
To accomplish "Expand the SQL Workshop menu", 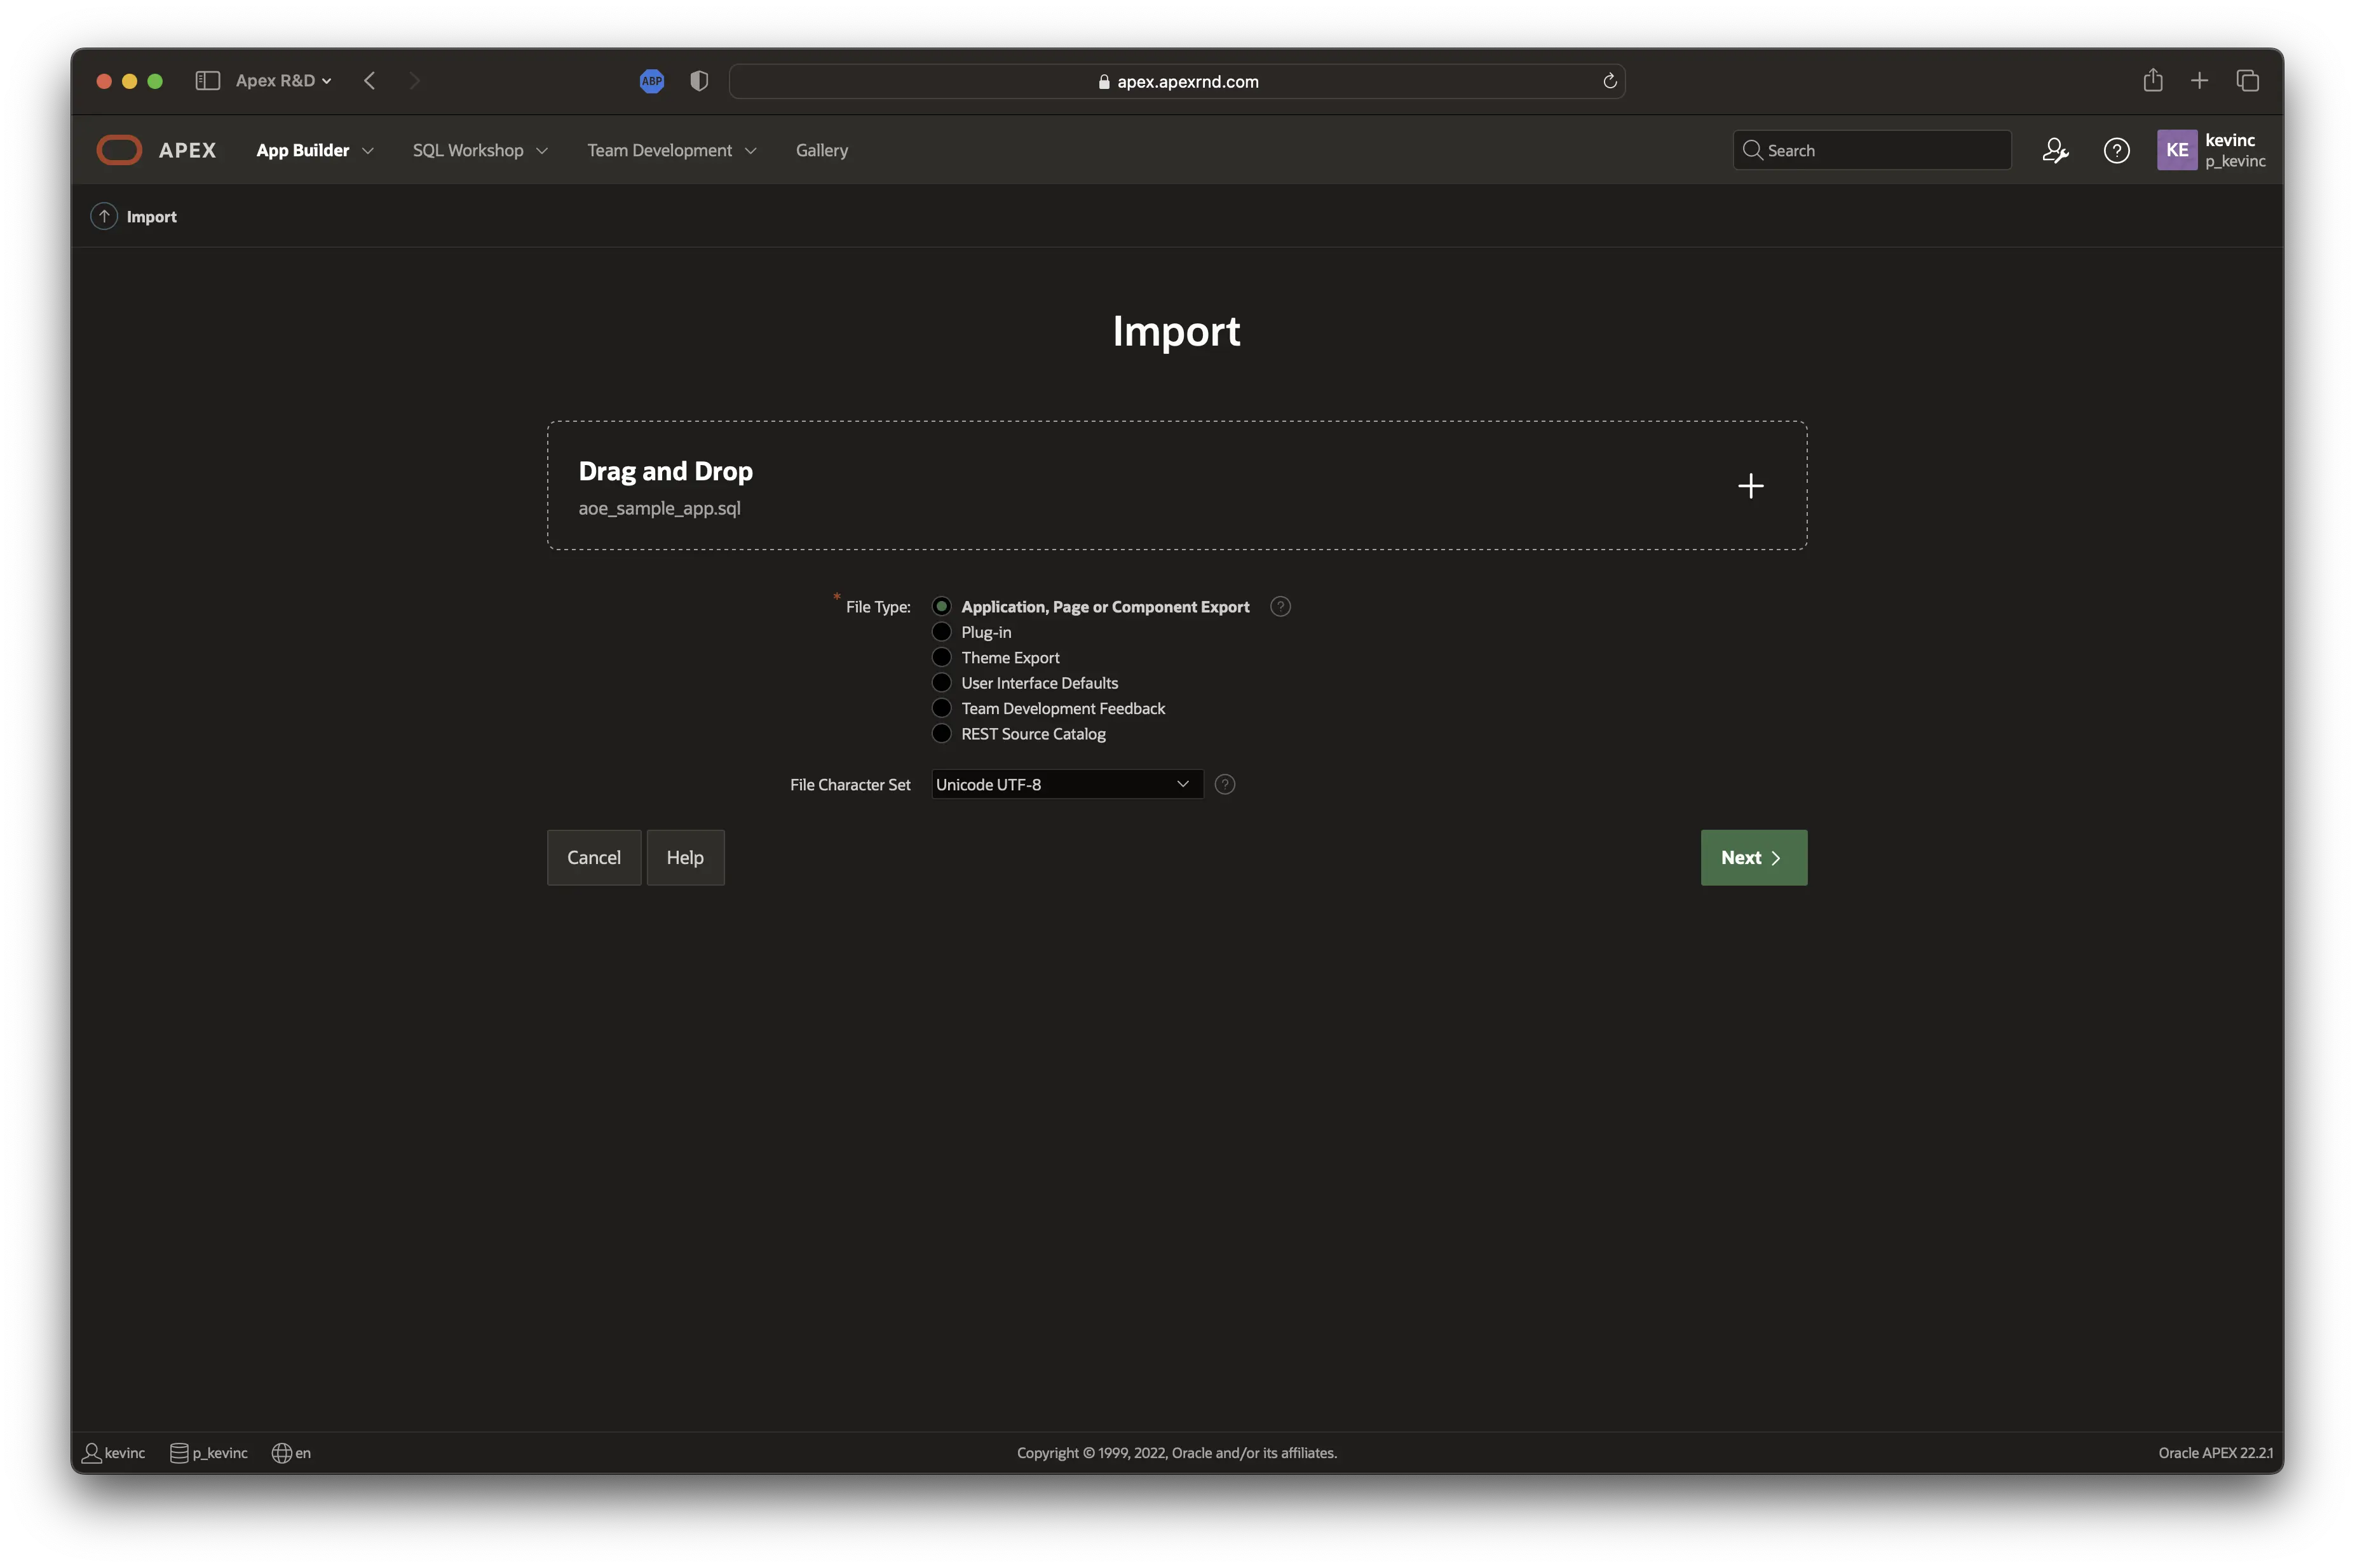I will 480,150.
